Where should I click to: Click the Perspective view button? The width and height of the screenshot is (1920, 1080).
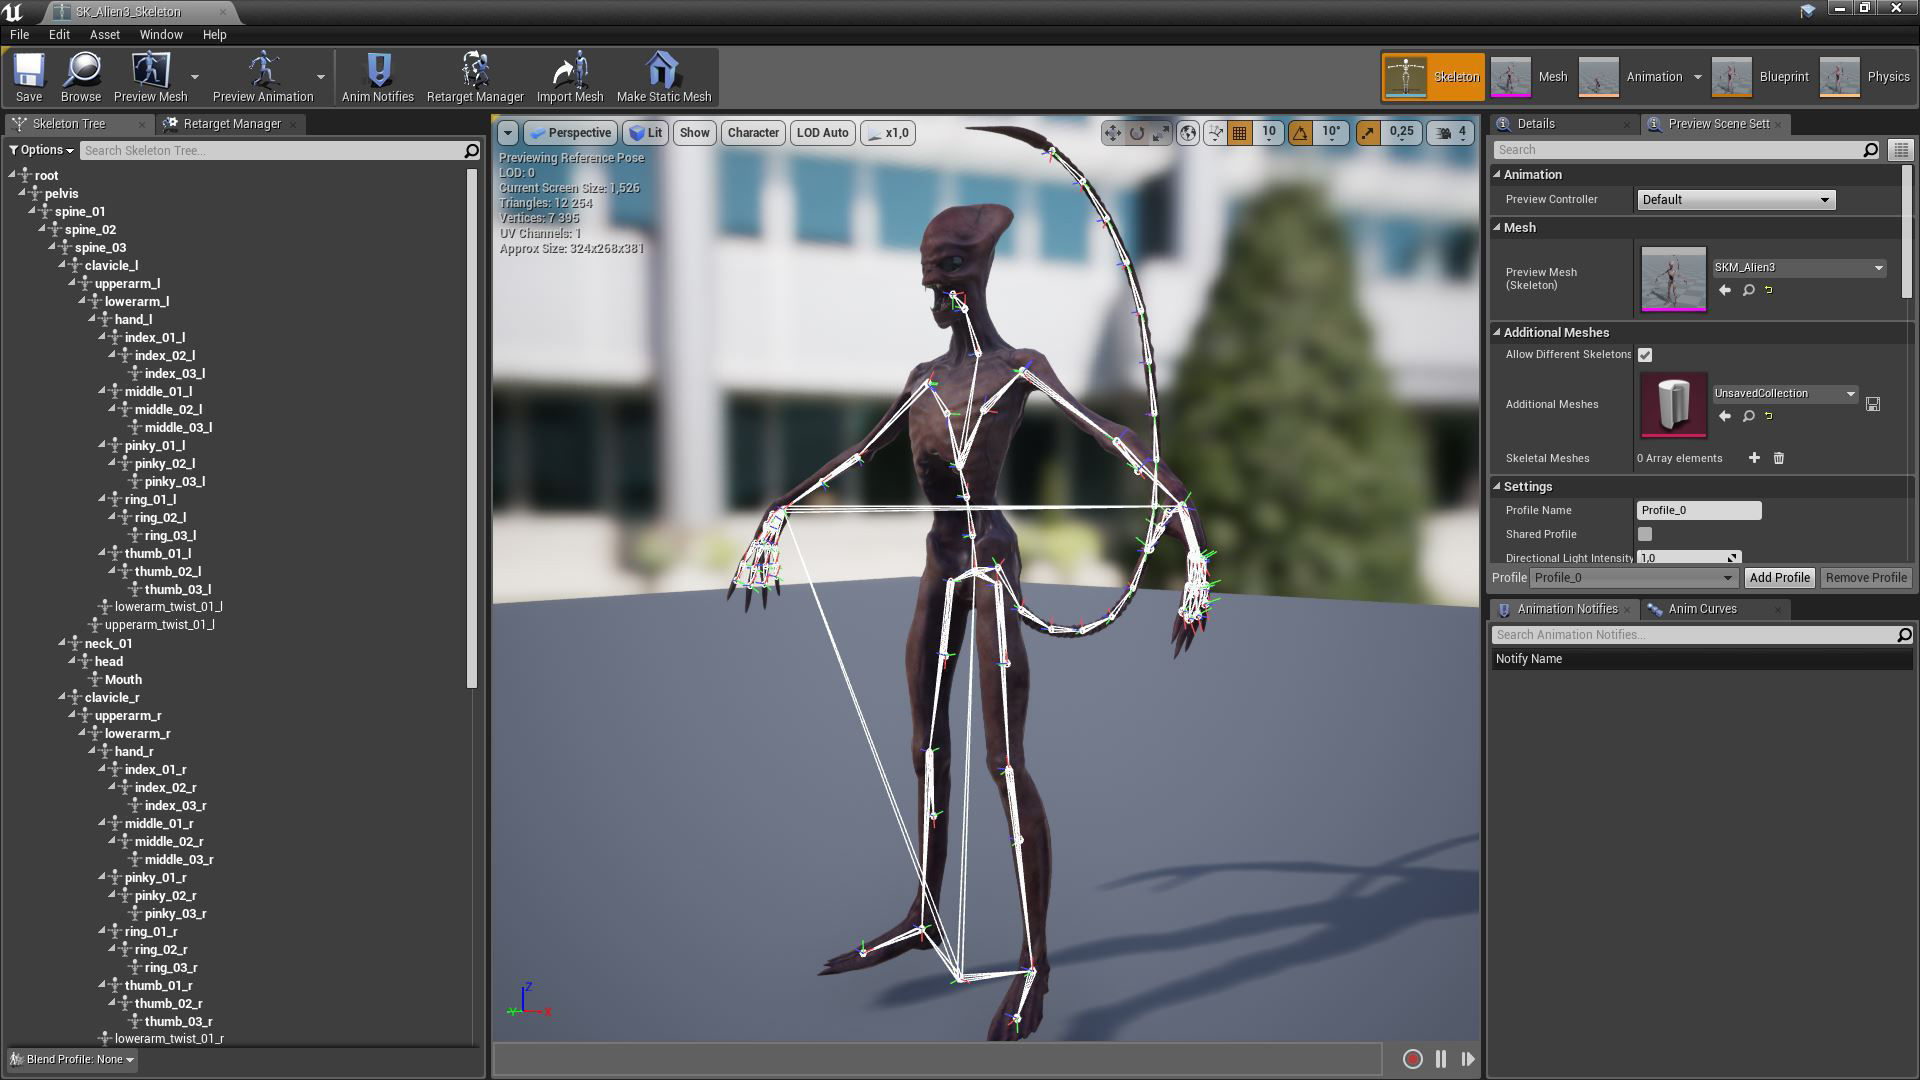click(570, 133)
